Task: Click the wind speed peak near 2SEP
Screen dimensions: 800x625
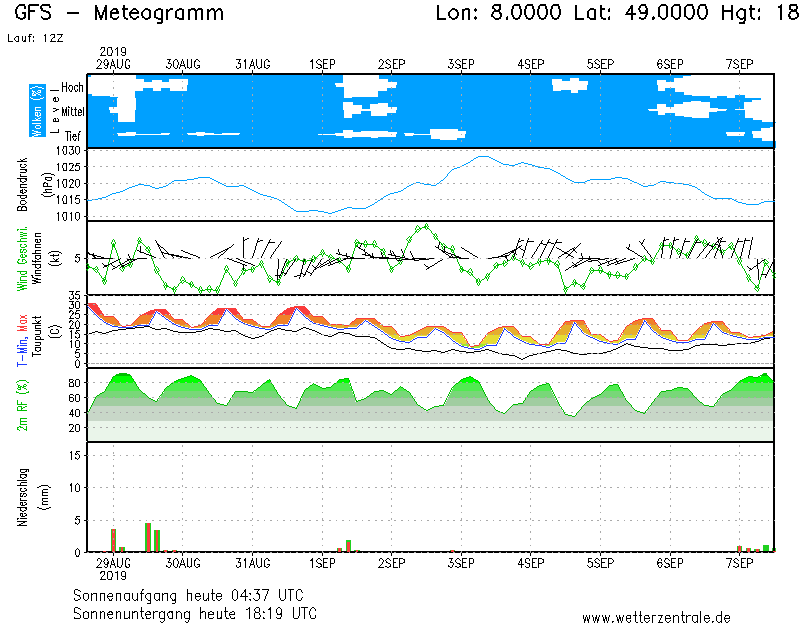Action: click(426, 226)
